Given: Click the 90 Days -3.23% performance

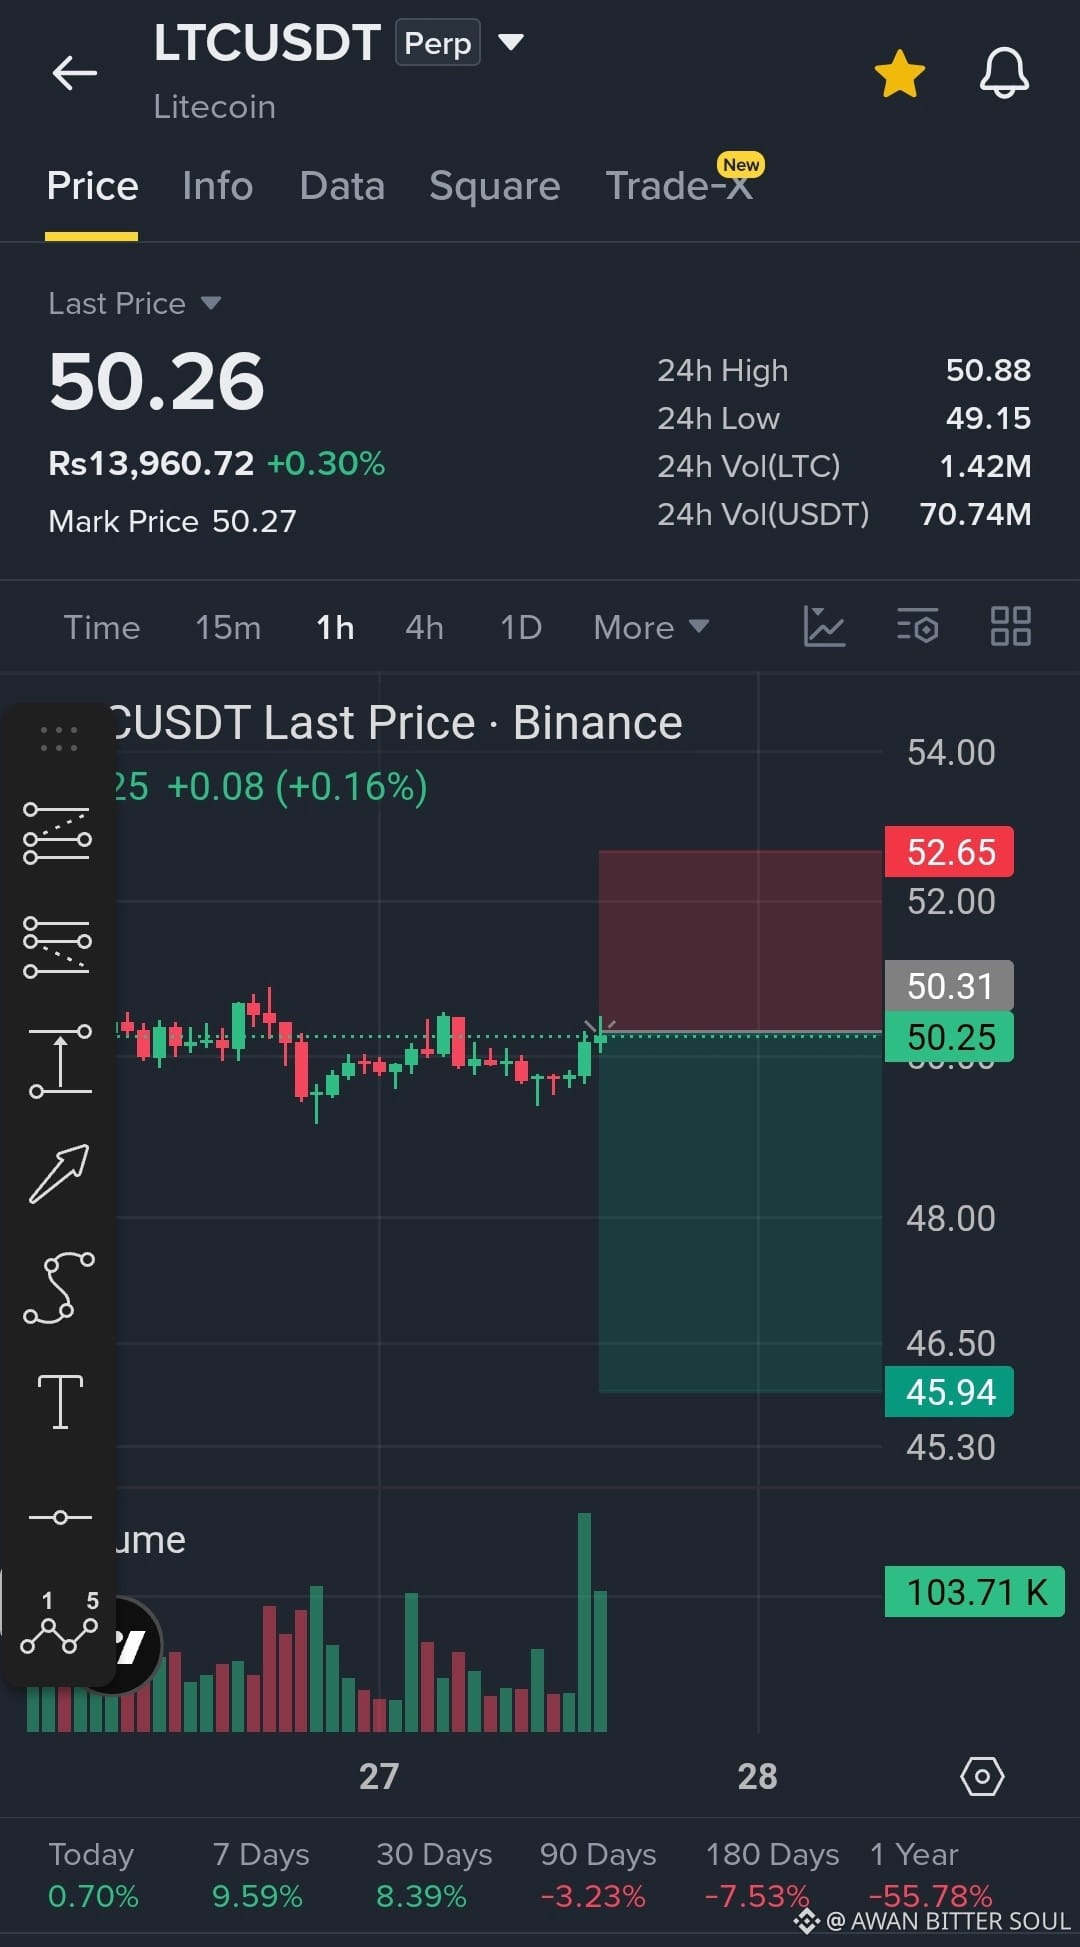Looking at the screenshot, I should click(x=598, y=1875).
